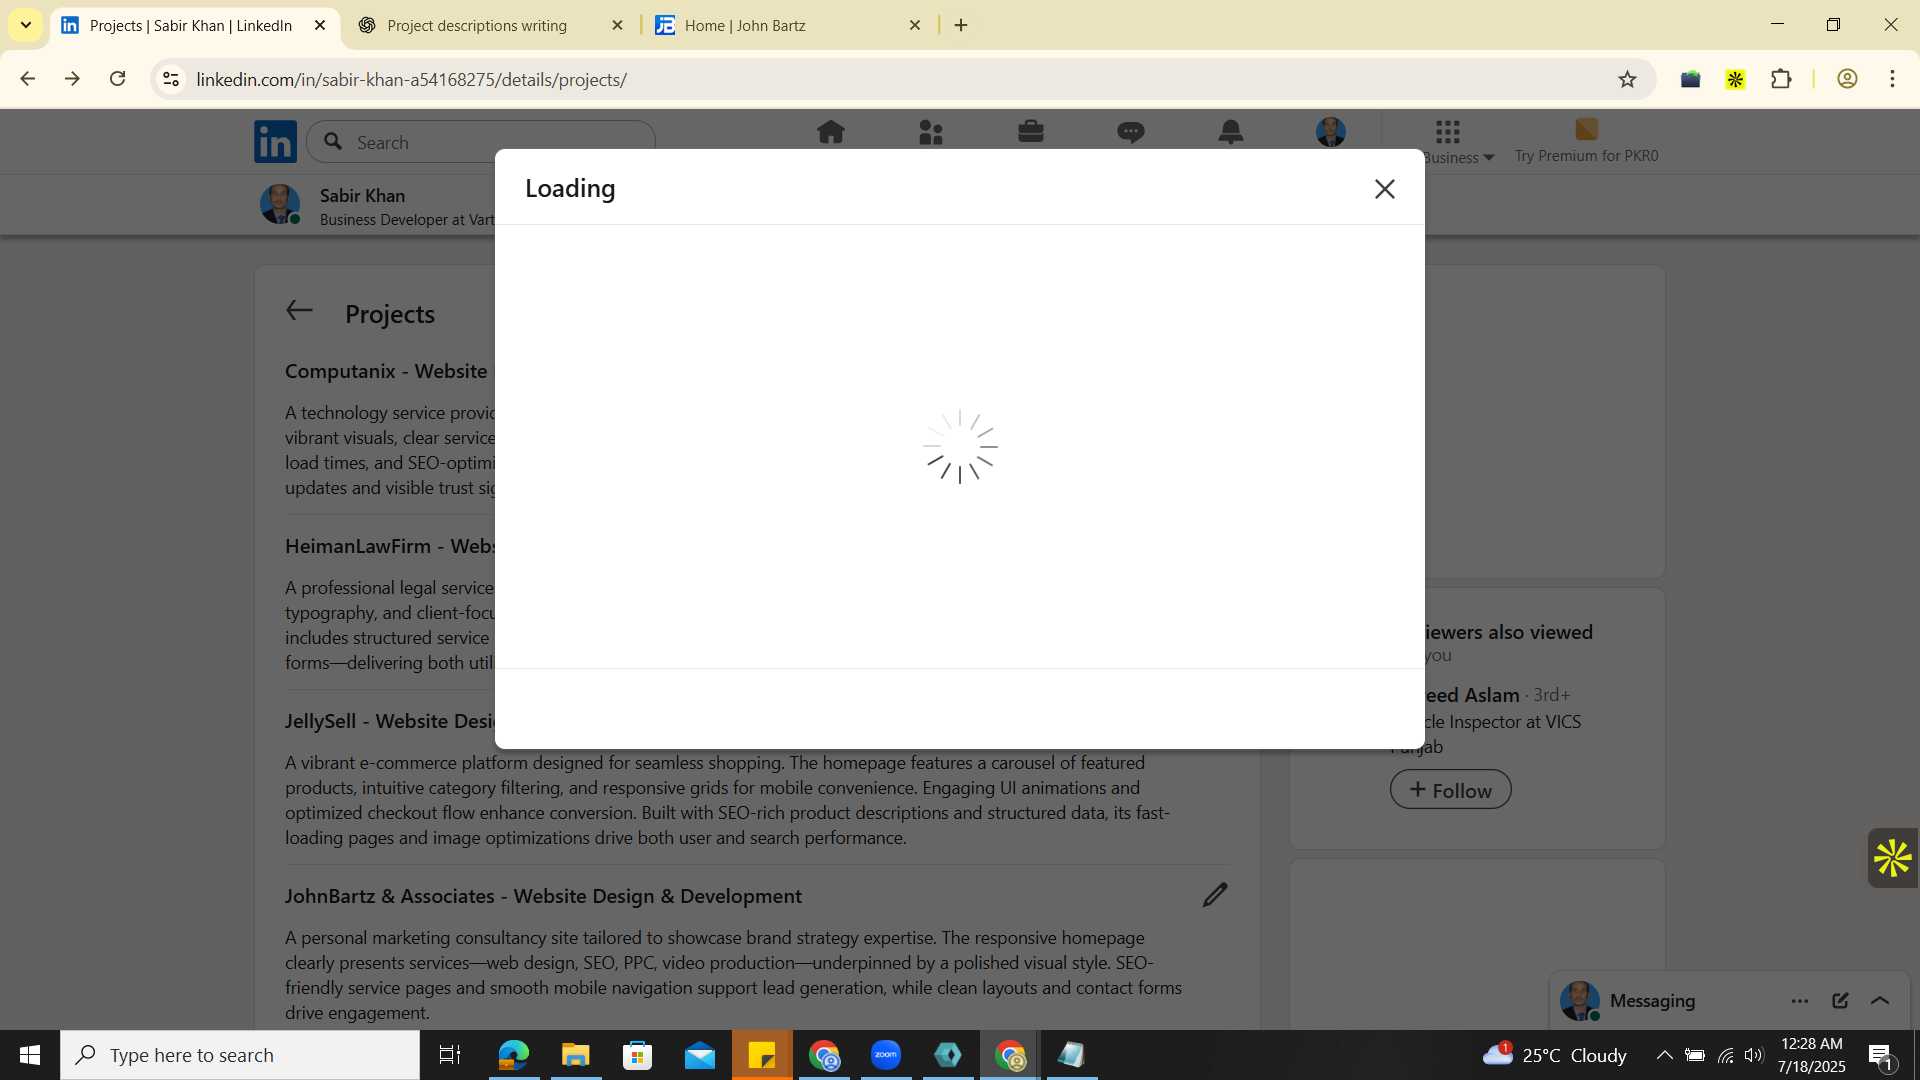This screenshot has height=1080, width=1920.
Task: Open Task View from the taskbar
Action: tap(450, 1055)
